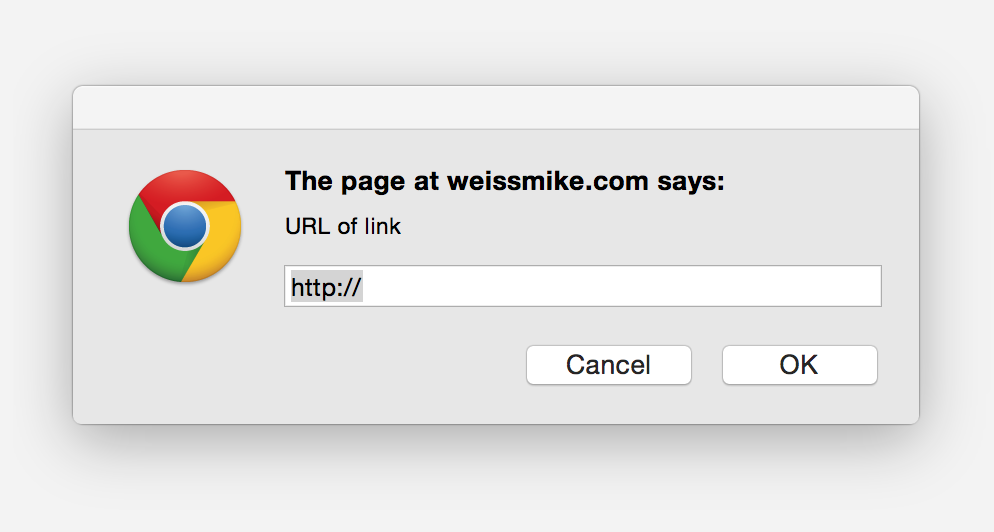Screen dimensions: 994x532
Task: Click the "The page at weissmike.com says:" heading
Action: (504, 182)
